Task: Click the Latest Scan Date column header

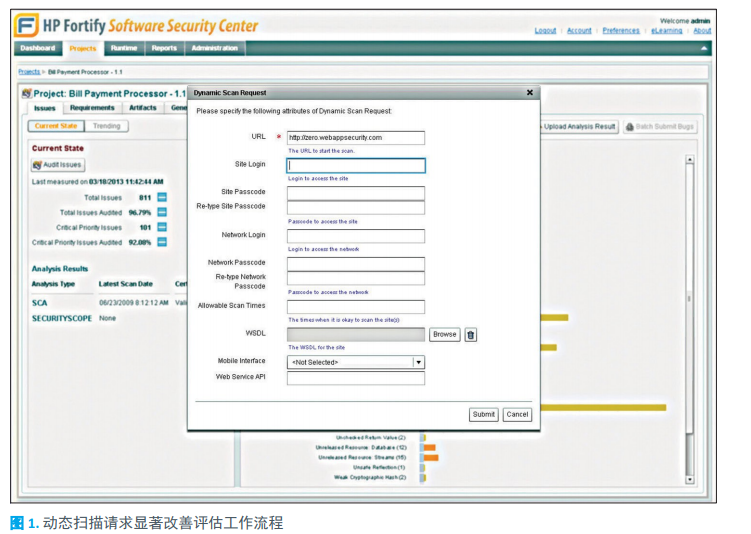Action: [125, 284]
